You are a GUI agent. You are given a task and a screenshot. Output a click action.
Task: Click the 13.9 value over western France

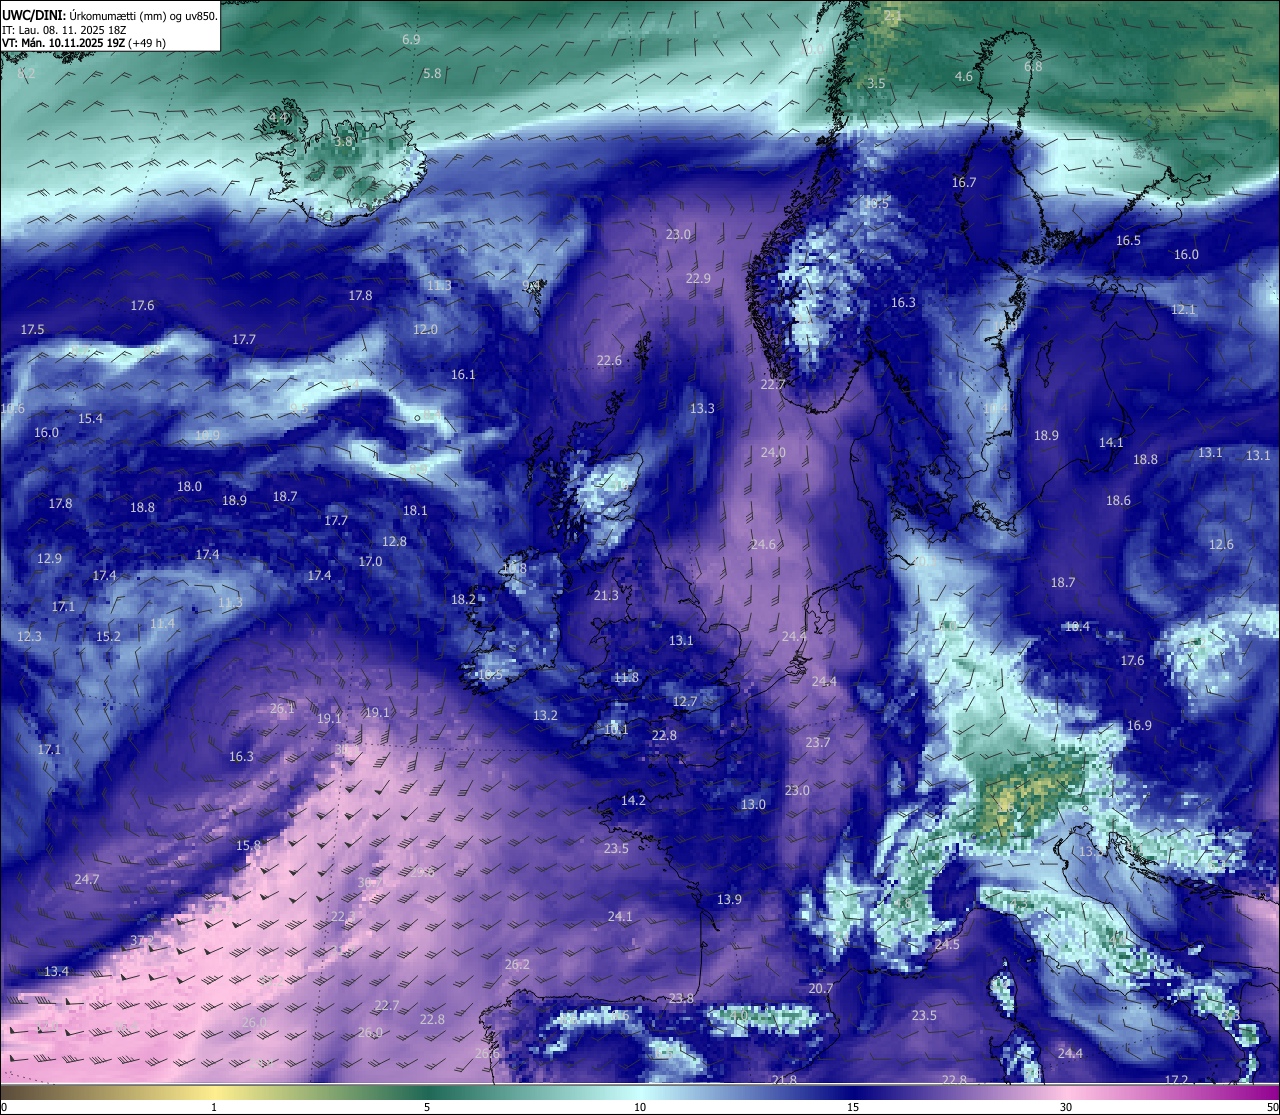pos(729,900)
